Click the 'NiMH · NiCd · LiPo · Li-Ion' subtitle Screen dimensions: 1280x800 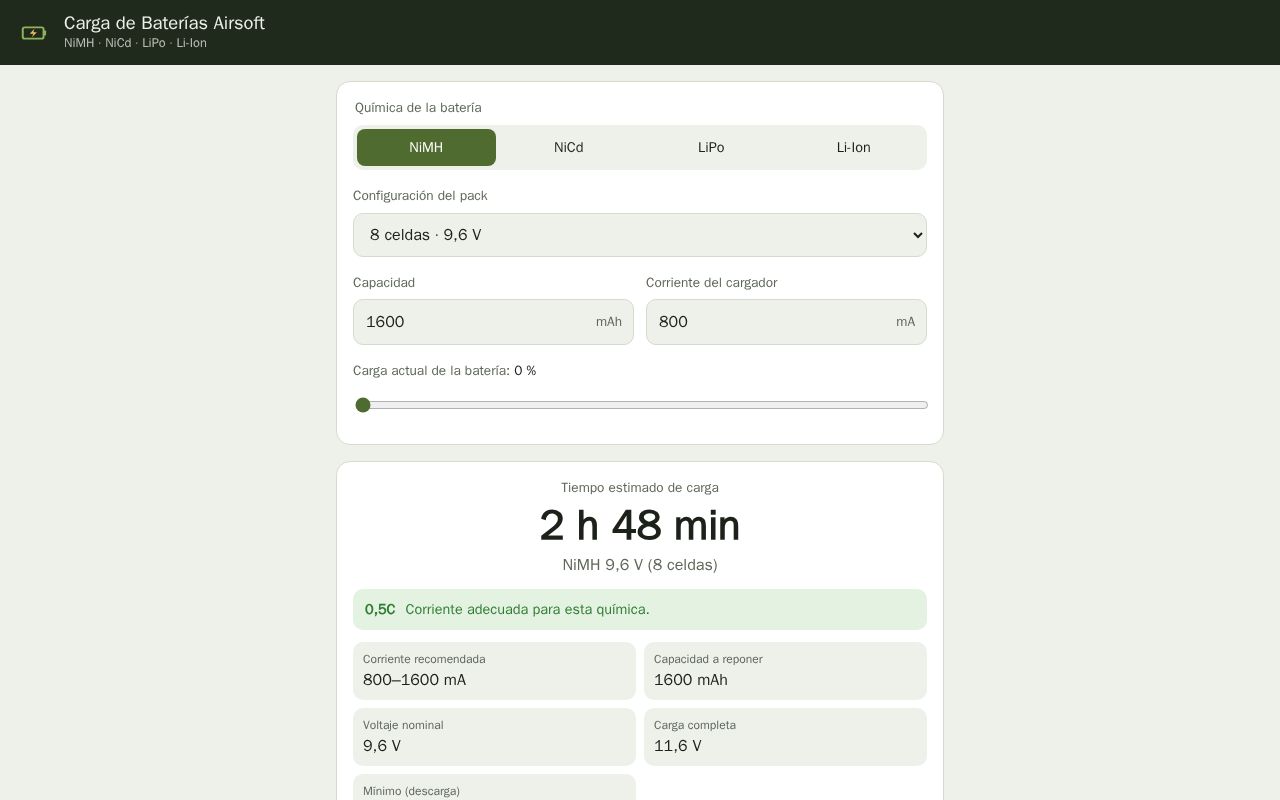[135, 43]
